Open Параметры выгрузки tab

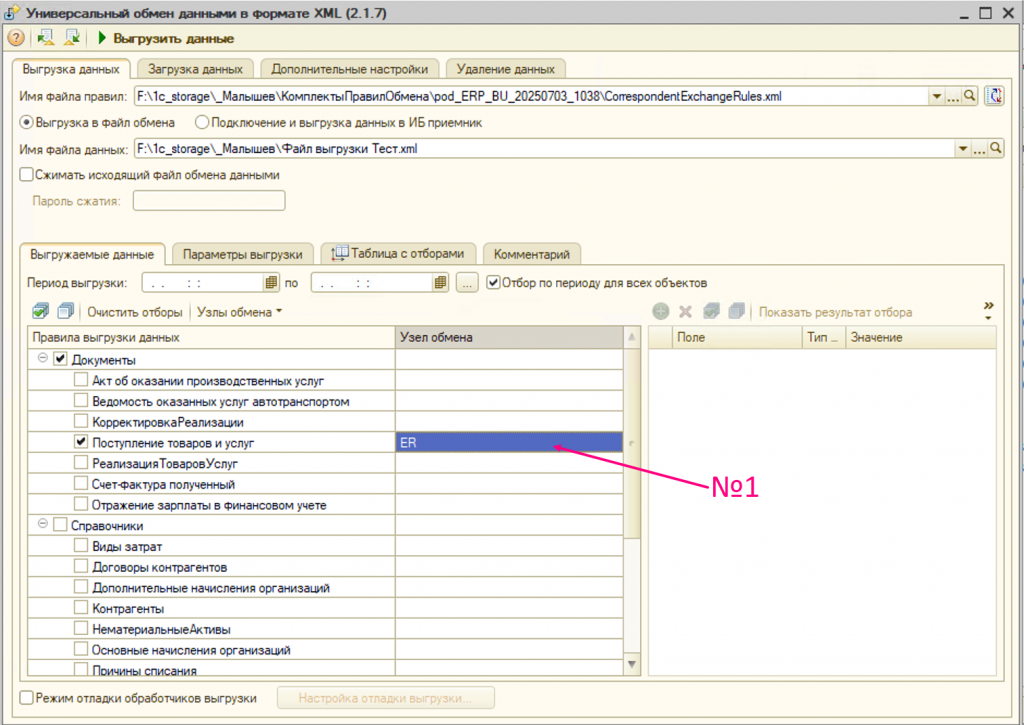tap(242, 254)
